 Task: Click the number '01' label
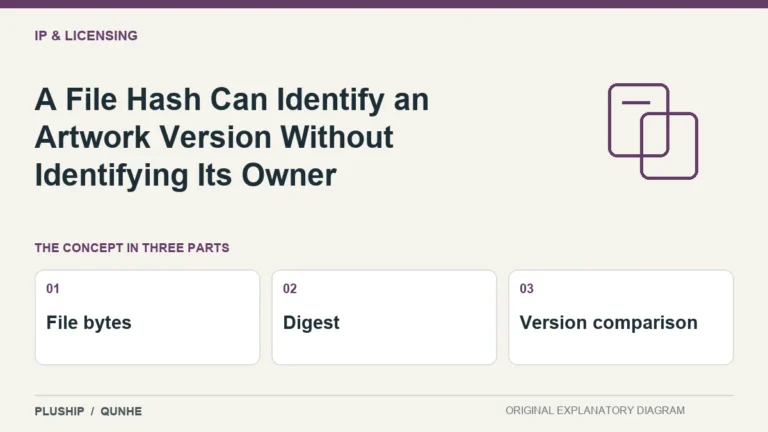53,288
